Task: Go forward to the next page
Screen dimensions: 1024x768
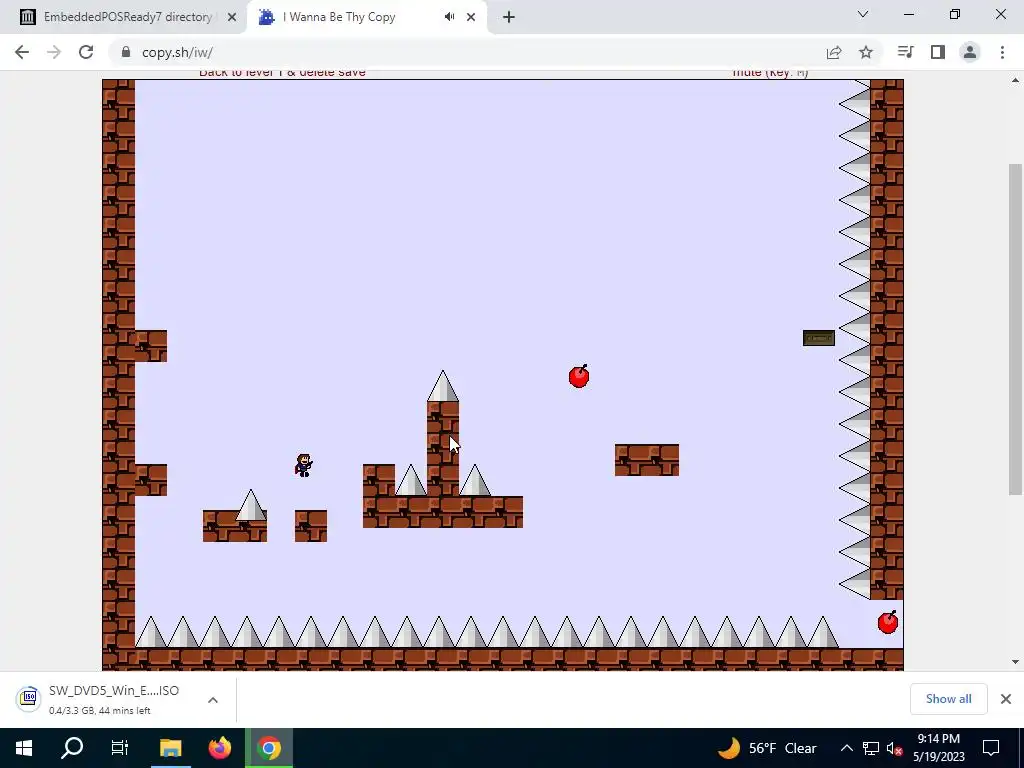Action: (x=54, y=52)
